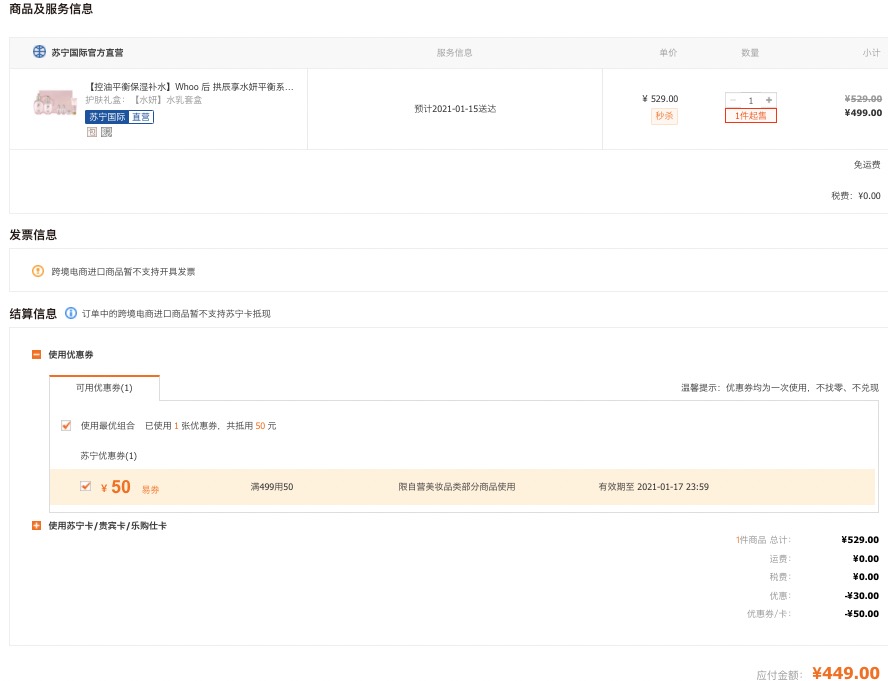Click the 限自营美妆品类部分商品使用 restriction text
This screenshot has height=681, width=888.
456,487
